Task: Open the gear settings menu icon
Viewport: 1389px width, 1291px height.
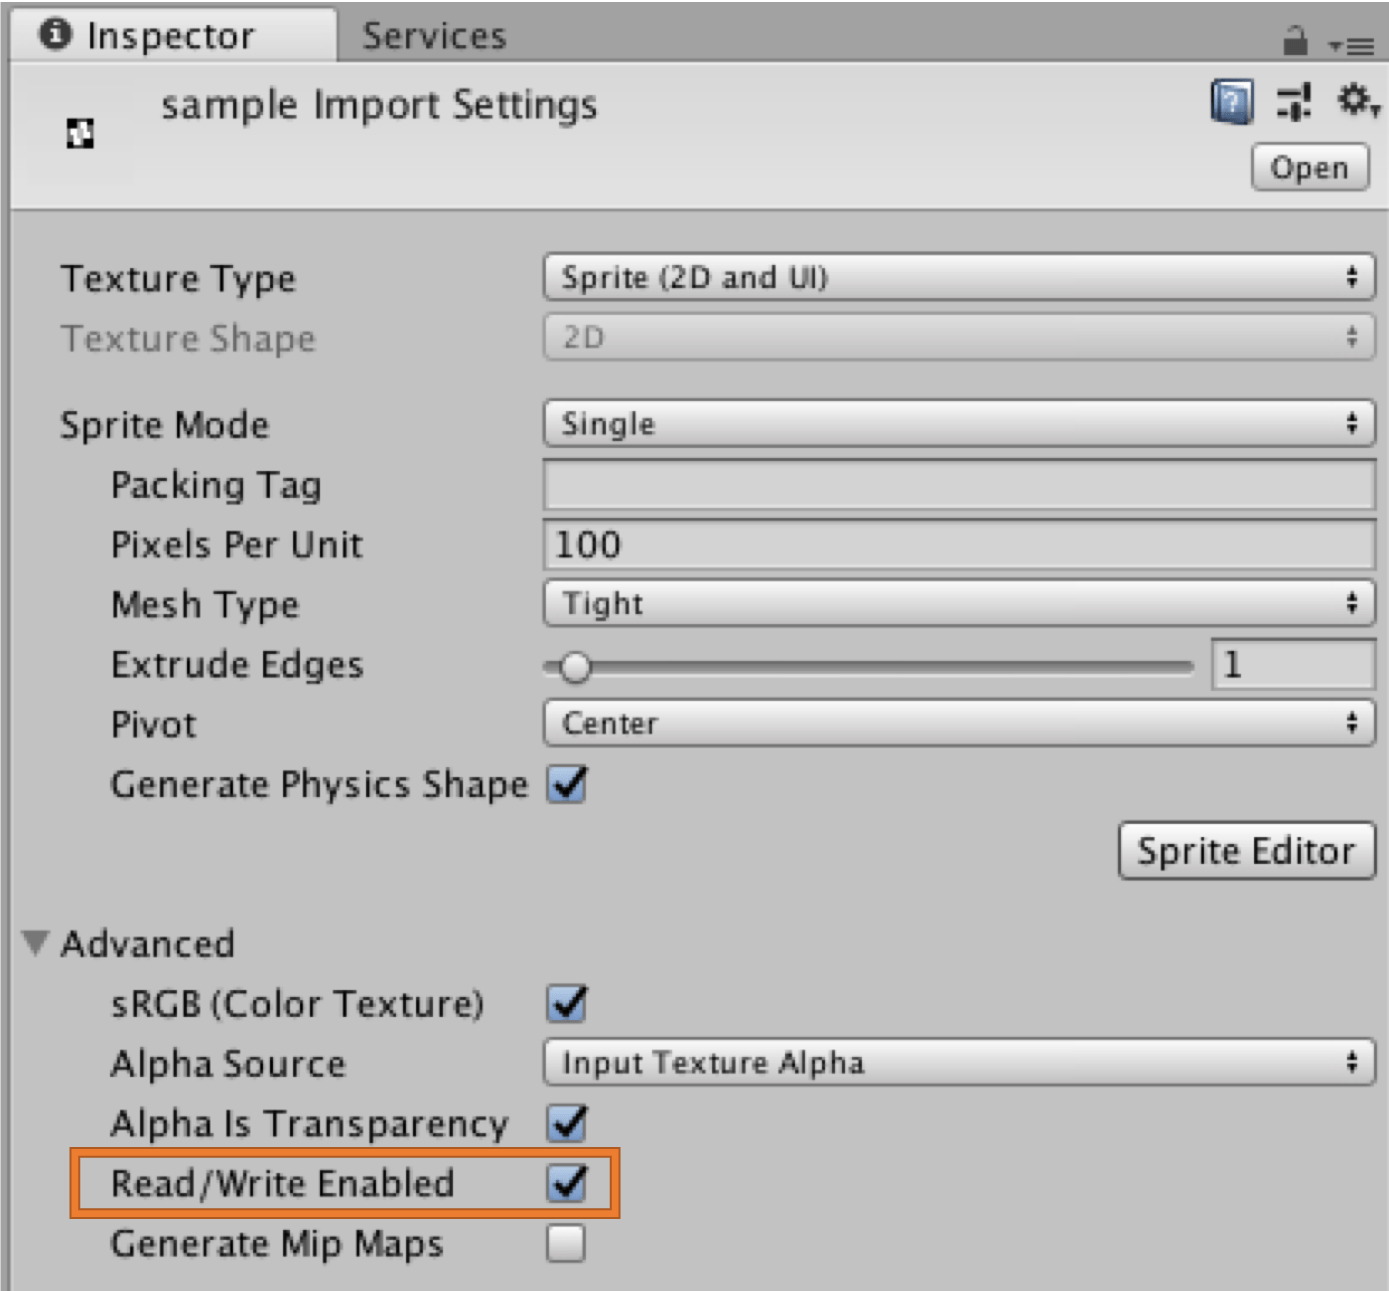Action: point(1356,101)
